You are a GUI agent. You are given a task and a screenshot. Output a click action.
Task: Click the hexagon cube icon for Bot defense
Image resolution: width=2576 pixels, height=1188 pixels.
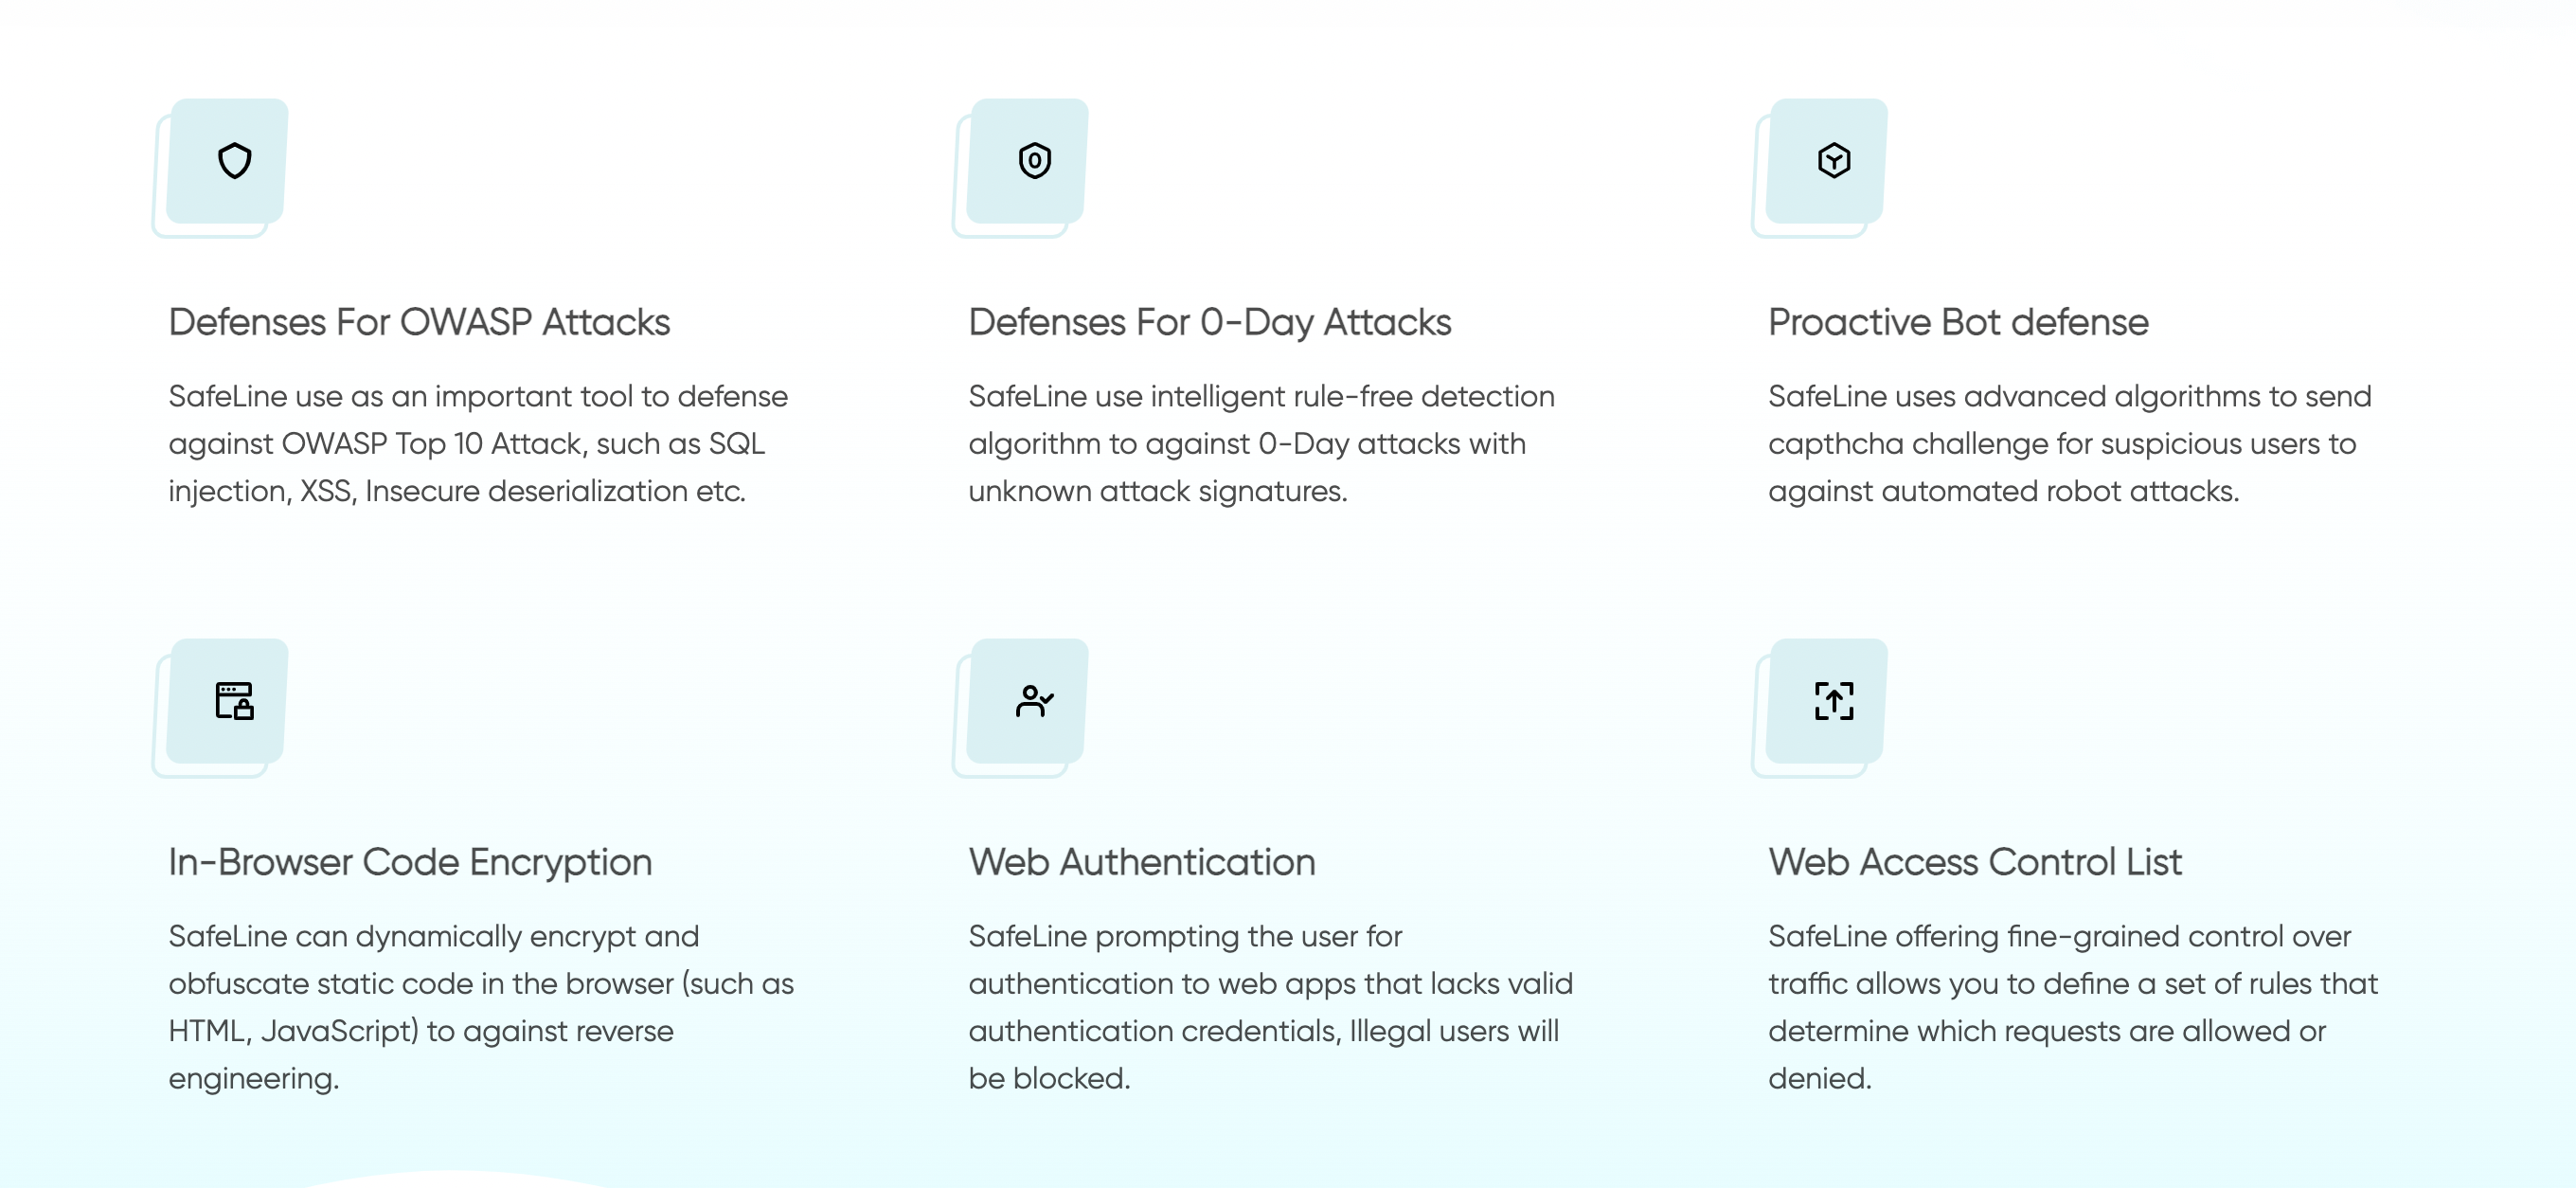(1834, 161)
